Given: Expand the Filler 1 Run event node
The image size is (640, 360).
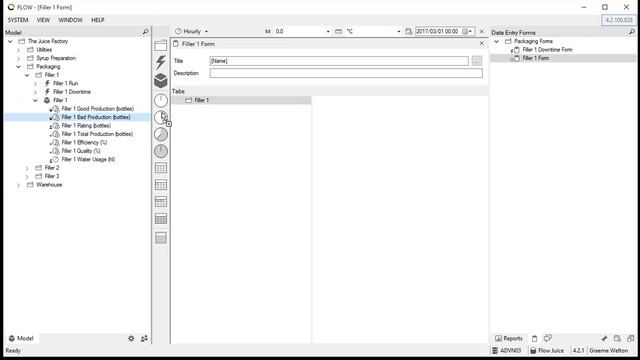Looking at the screenshot, I should [x=36, y=84].
